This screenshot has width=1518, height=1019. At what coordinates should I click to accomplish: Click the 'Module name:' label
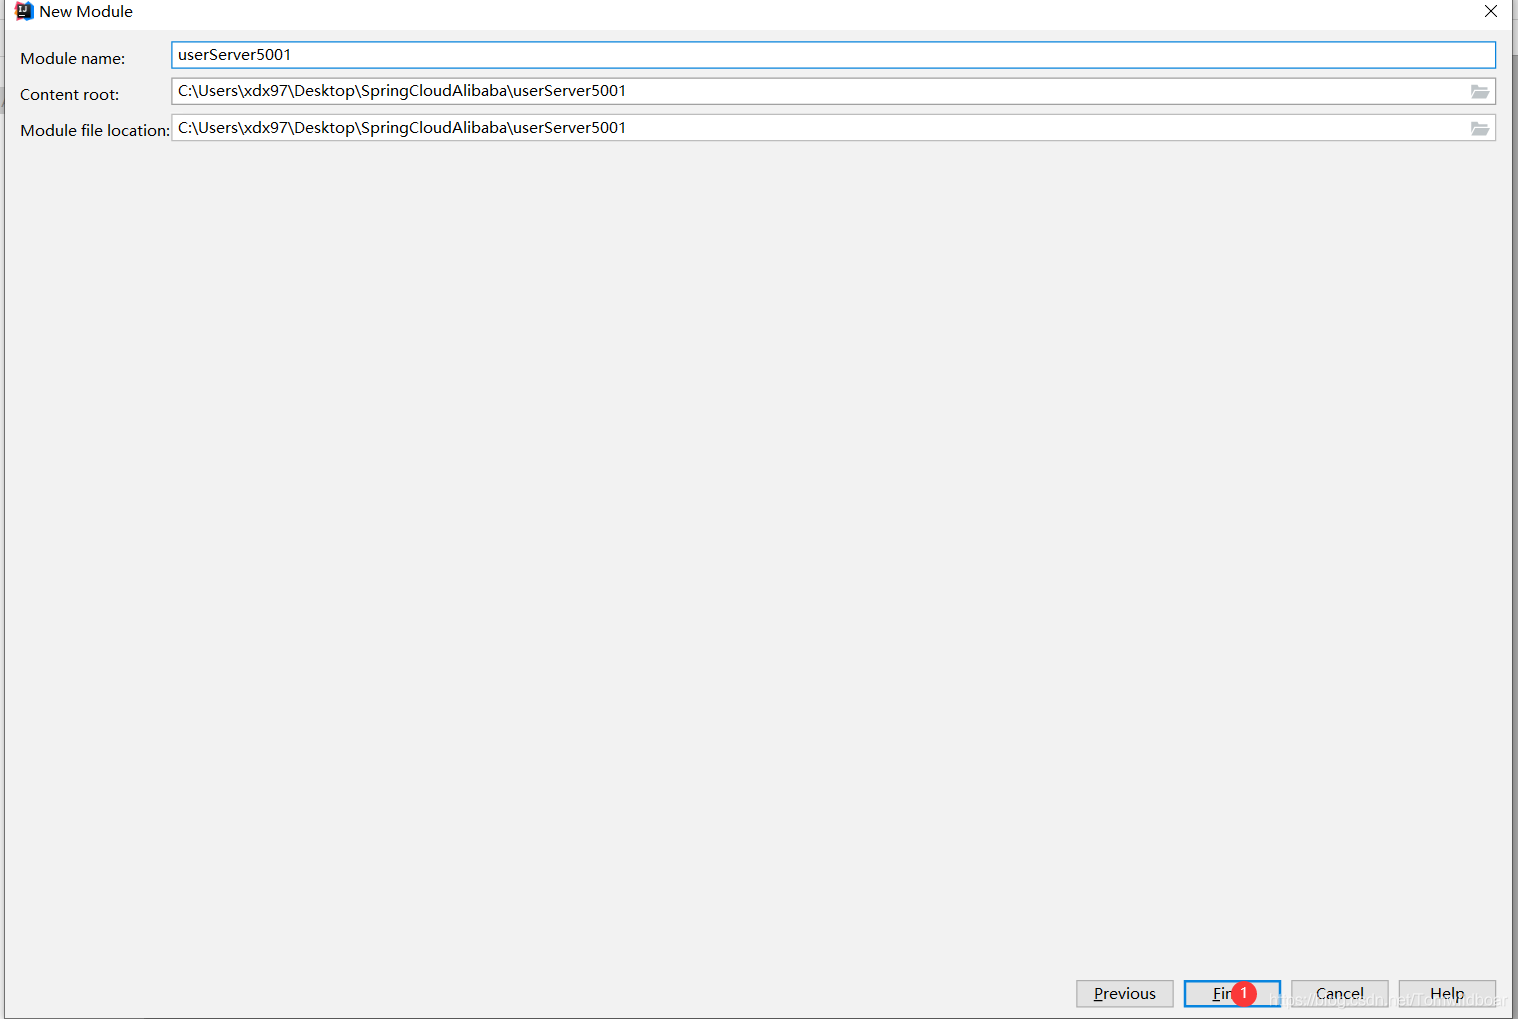(73, 59)
